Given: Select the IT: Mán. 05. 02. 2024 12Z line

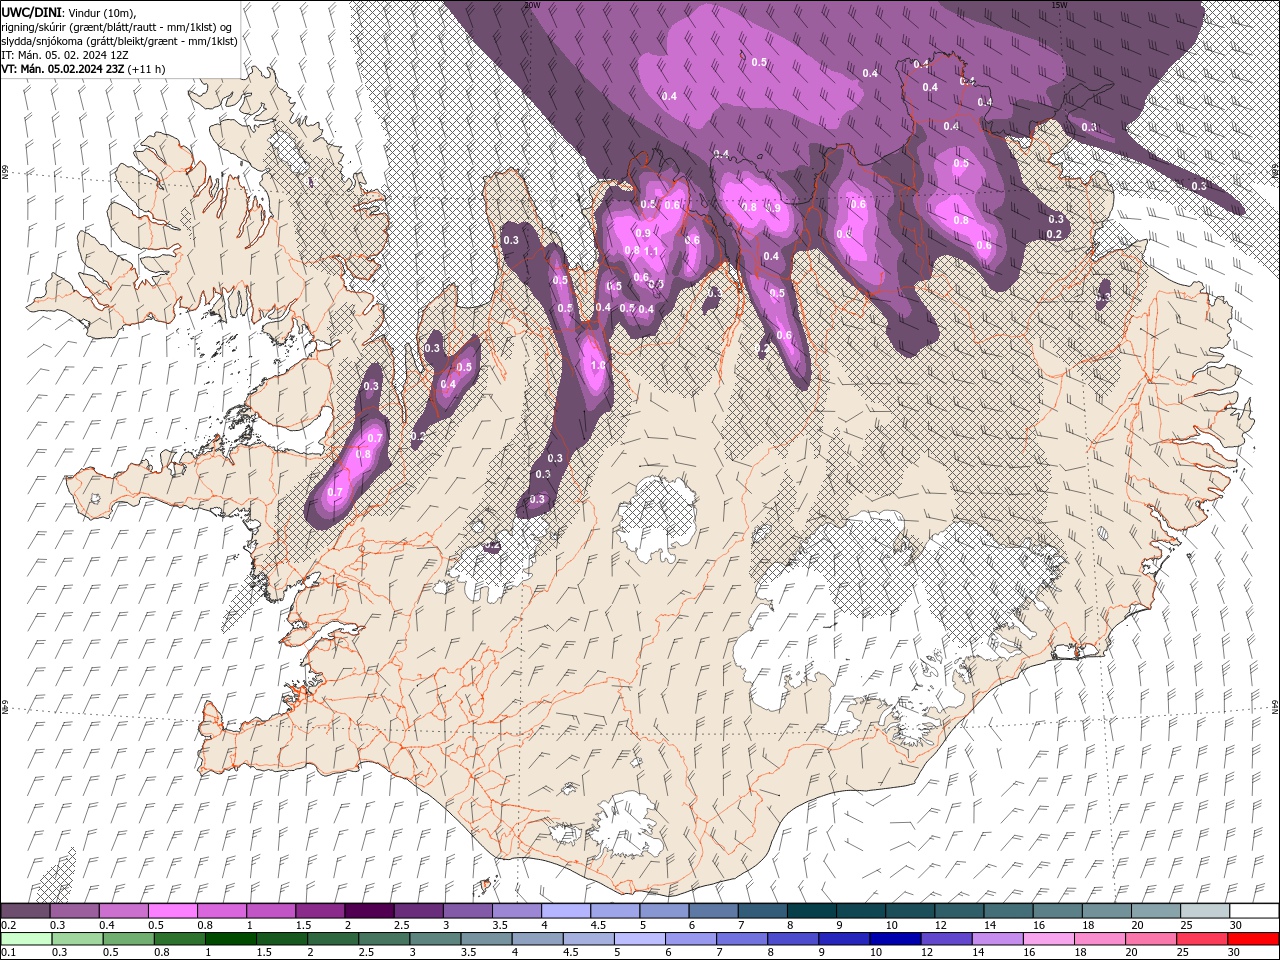Looking at the screenshot, I should point(66,55).
